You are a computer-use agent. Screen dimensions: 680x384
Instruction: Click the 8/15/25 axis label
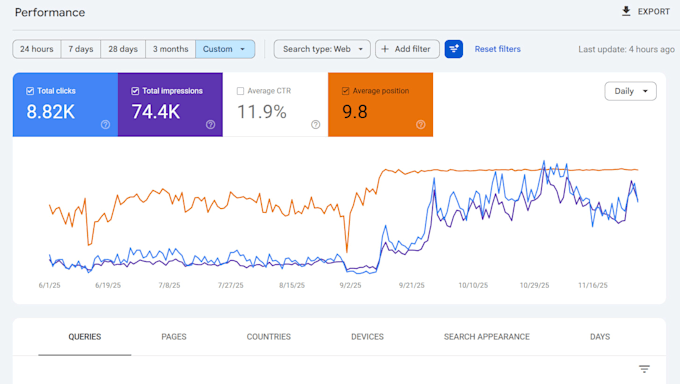(x=292, y=285)
